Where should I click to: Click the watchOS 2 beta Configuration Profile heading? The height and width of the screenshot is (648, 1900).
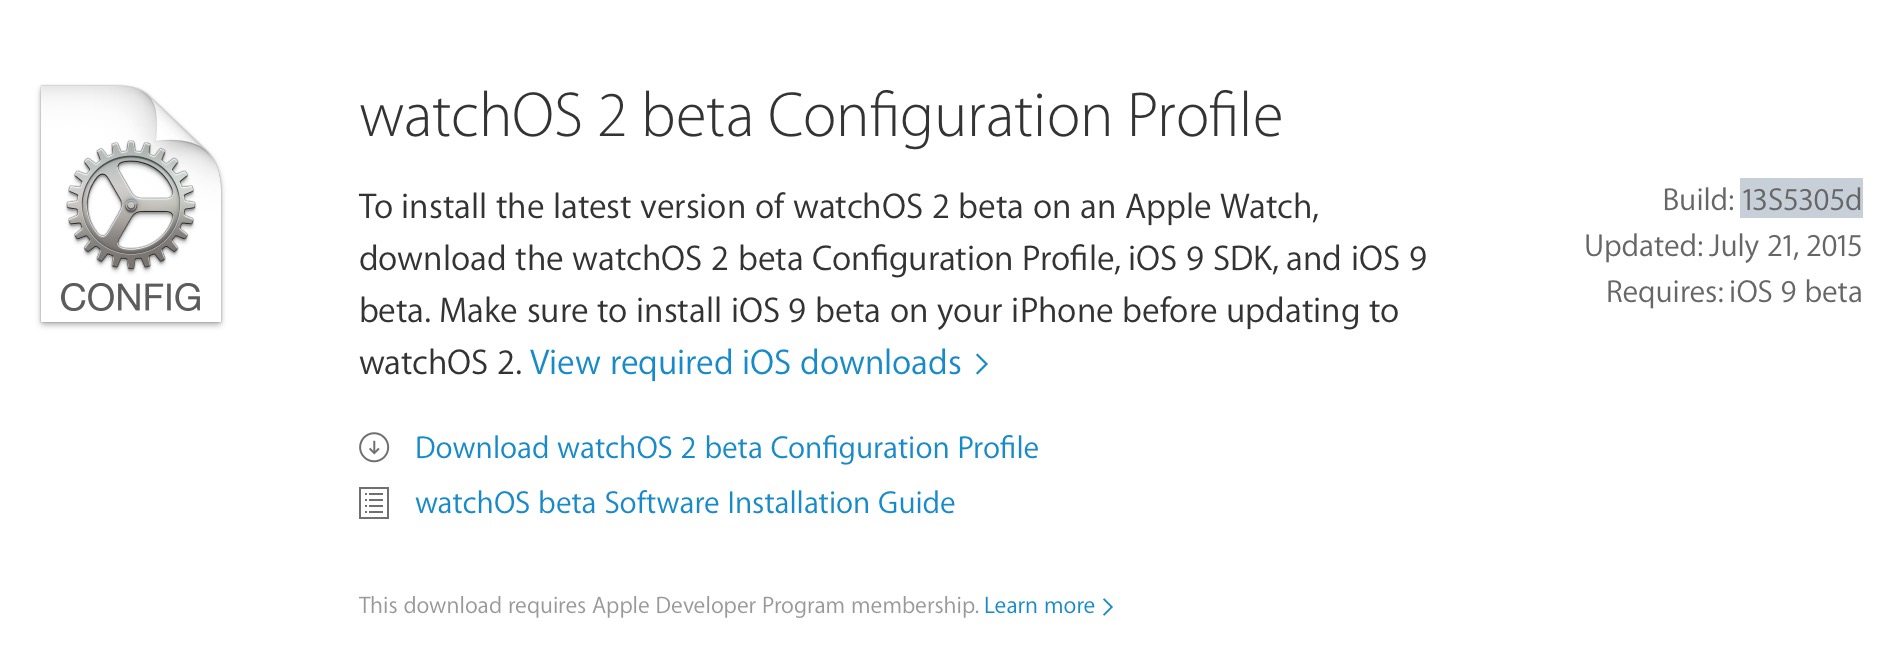(x=820, y=116)
